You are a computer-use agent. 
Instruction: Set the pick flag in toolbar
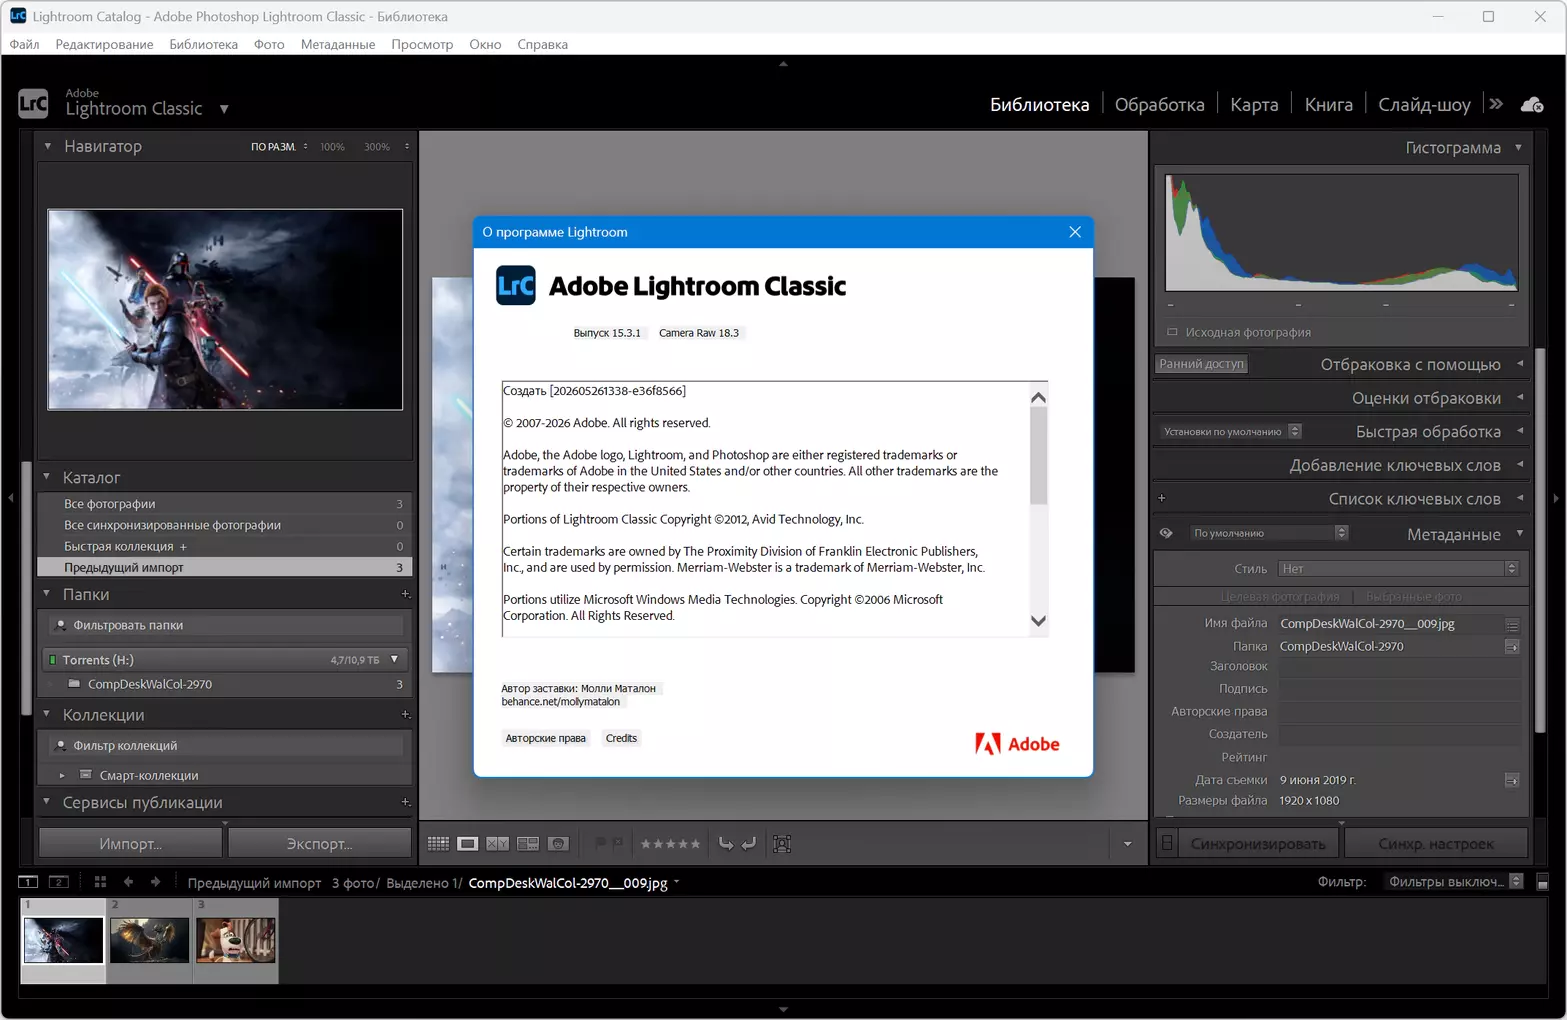600,844
